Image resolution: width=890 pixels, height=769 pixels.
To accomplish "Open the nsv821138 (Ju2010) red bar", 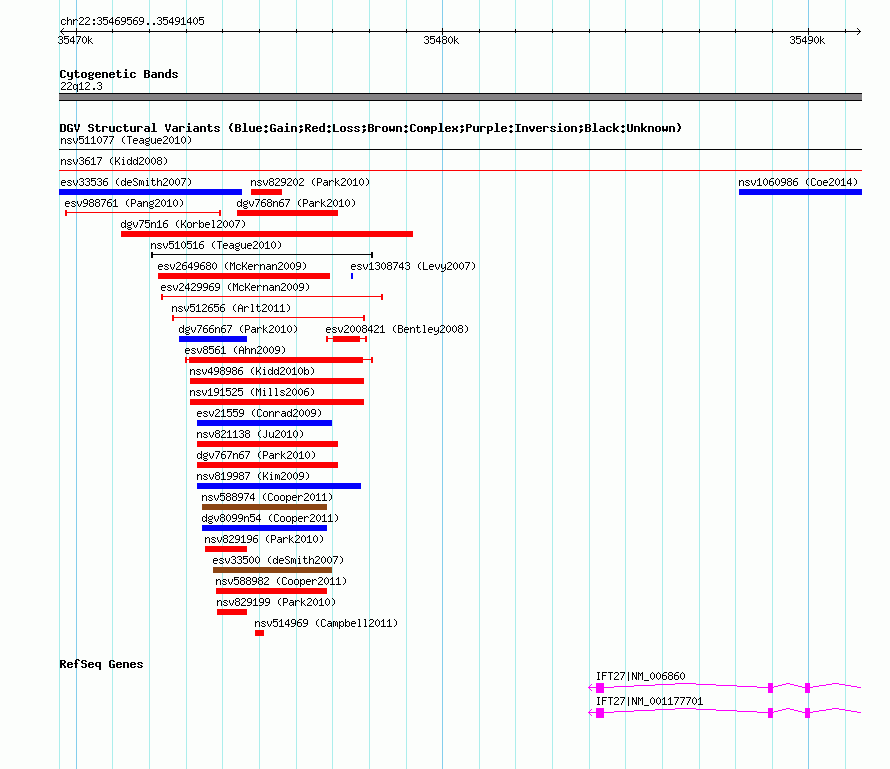I will click(267, 444).
